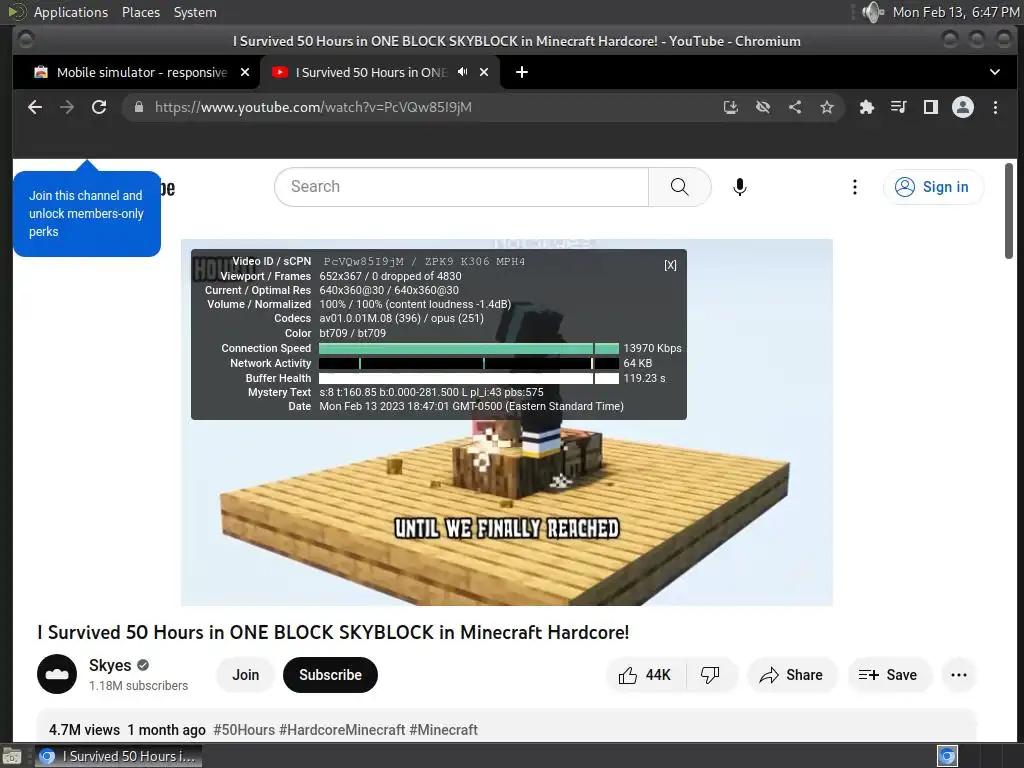Search with your voice microphone icon
This screenshot has height=768, width=1024.
pyautogui.click(x=739, y=187)
